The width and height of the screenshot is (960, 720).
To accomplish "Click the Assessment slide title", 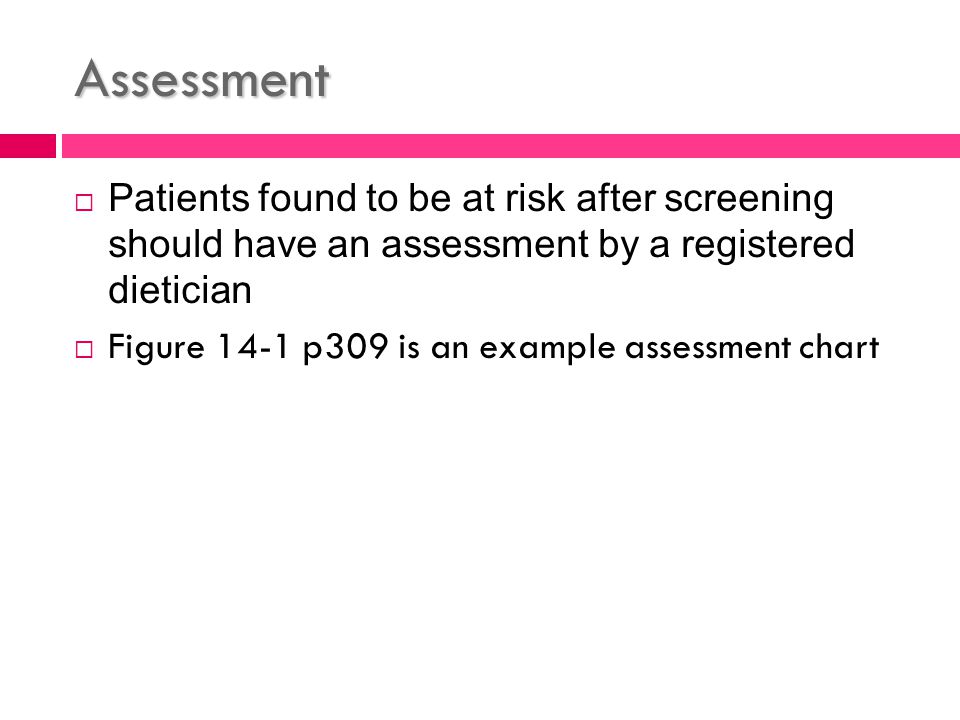I will [202, 79].
